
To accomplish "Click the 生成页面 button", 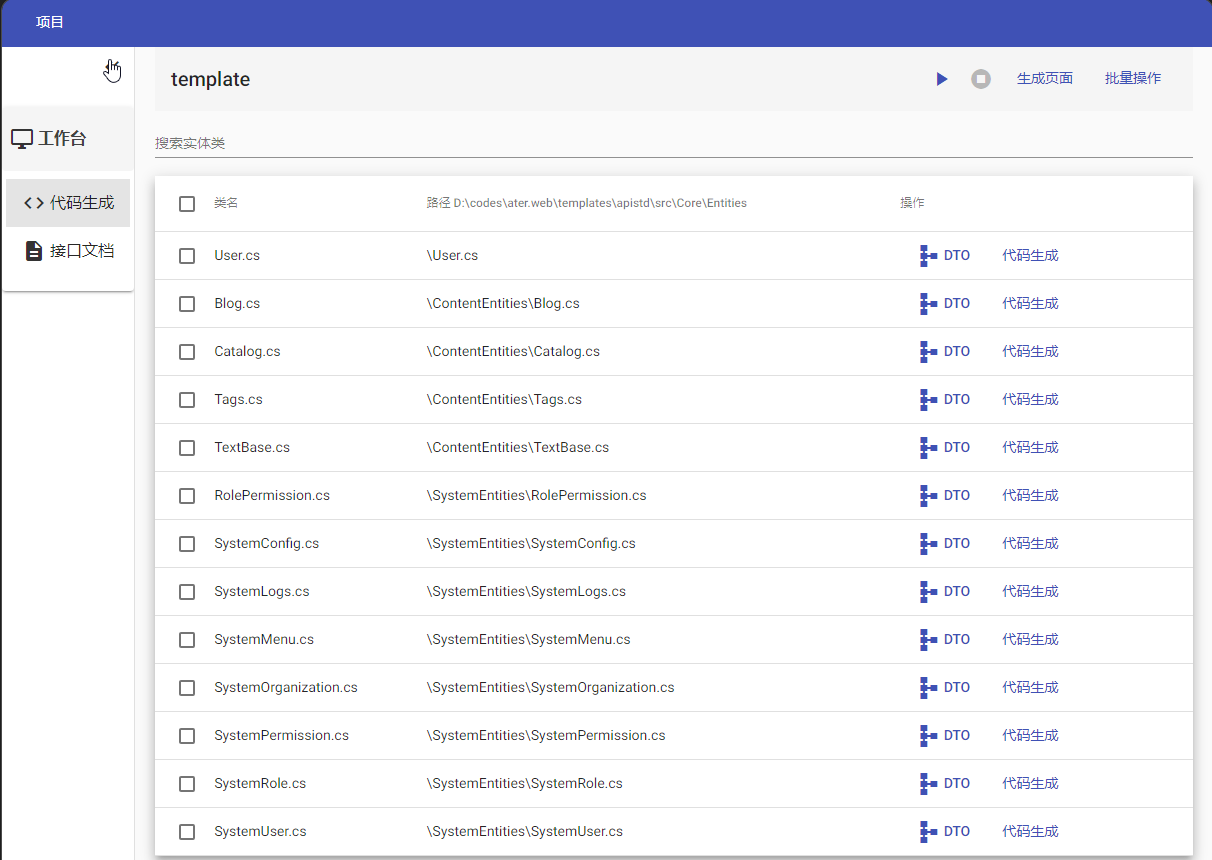I will (x=1045, y=78).
